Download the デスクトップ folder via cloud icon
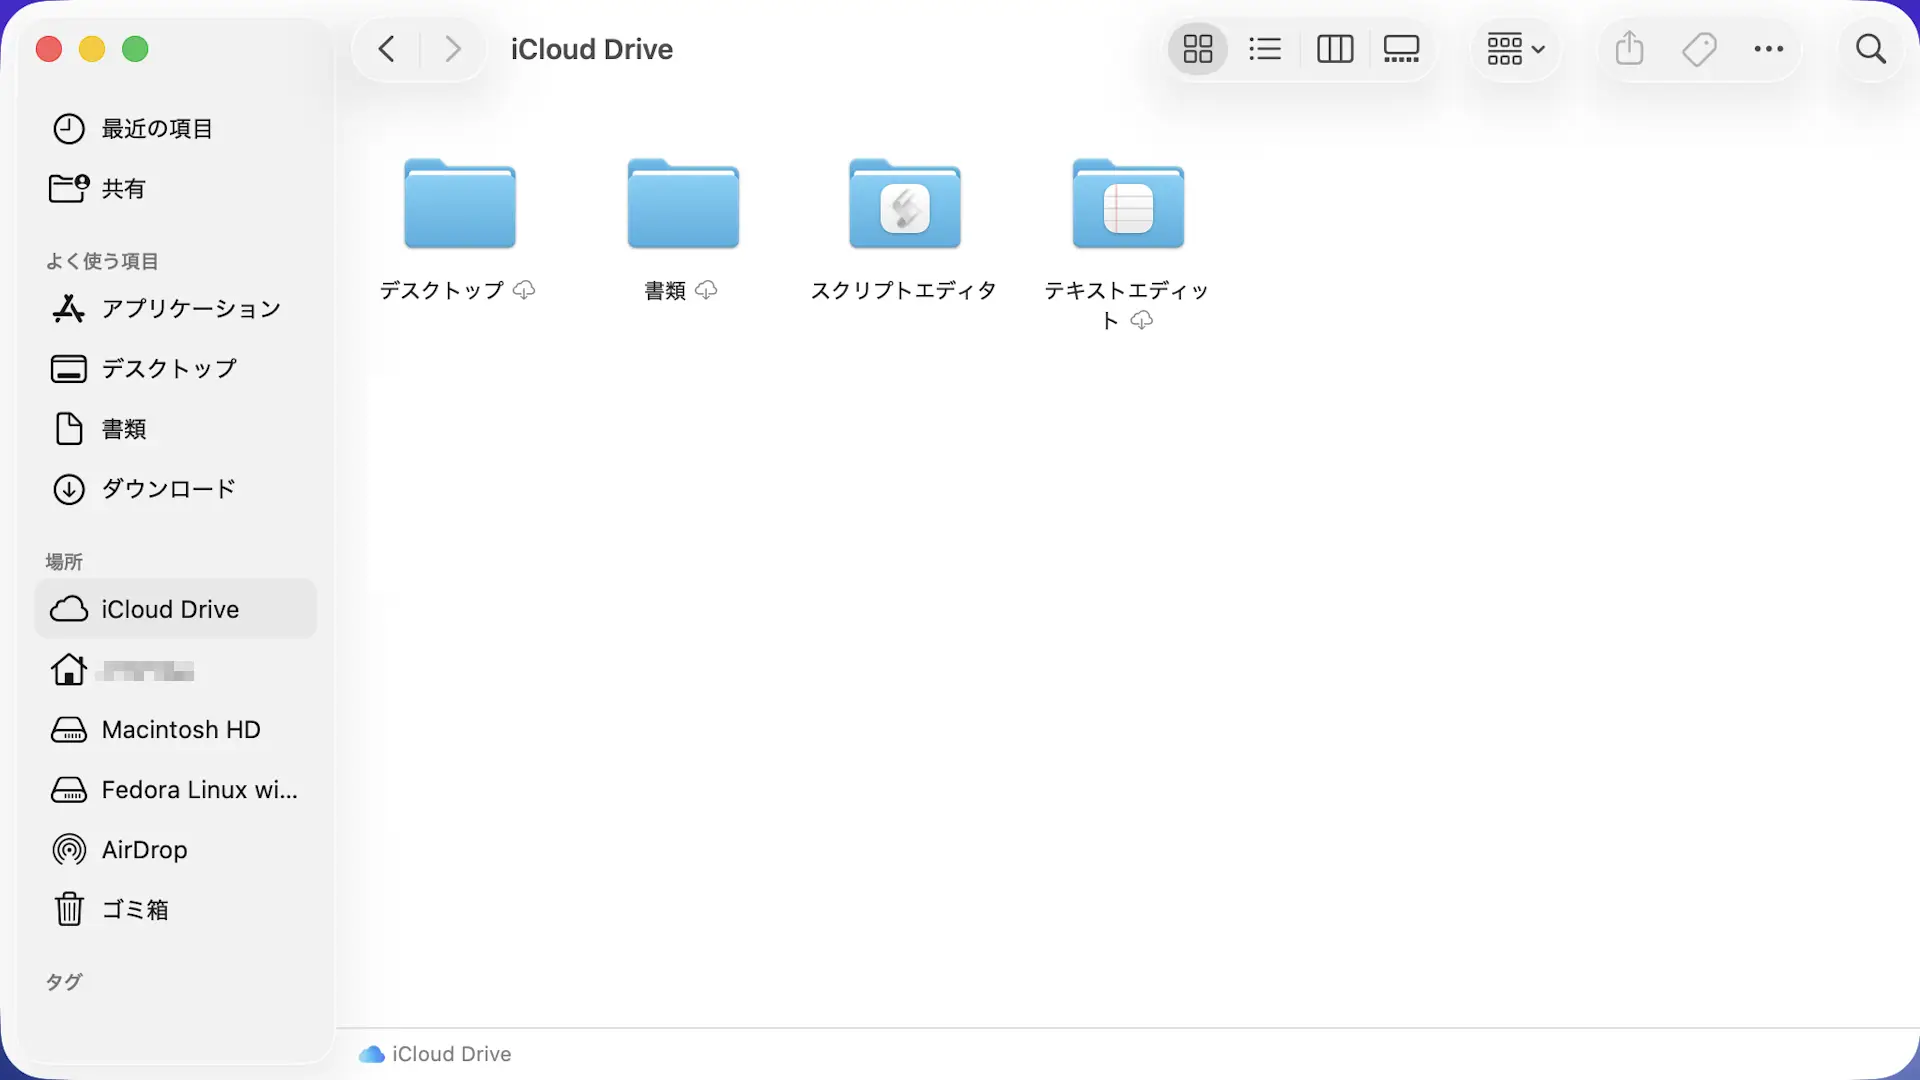This screenshot has width=1920, height=1080. click(524, 290)
